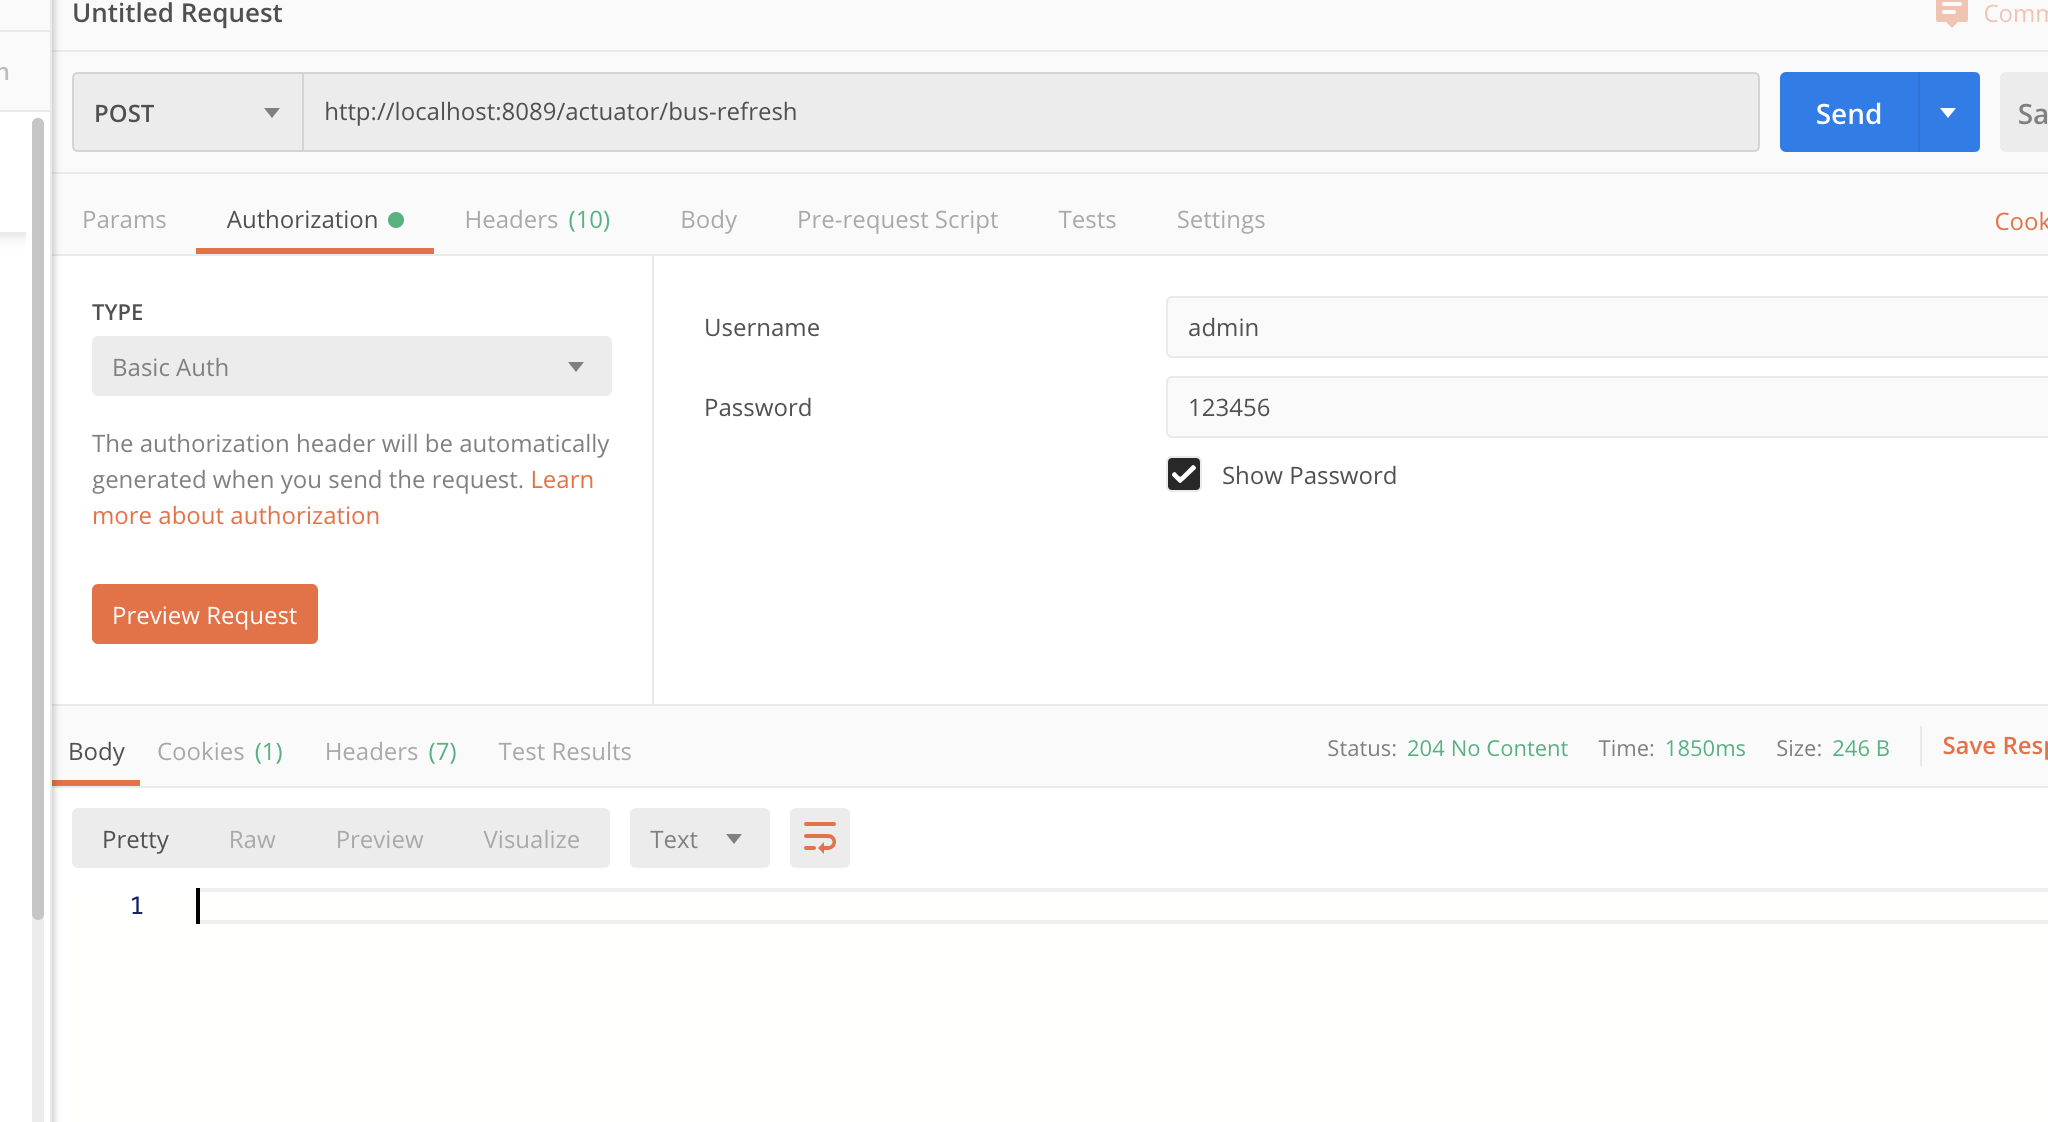Select the Raw response view
This screenshot has width=2048, height=1122.
point(252,838)
